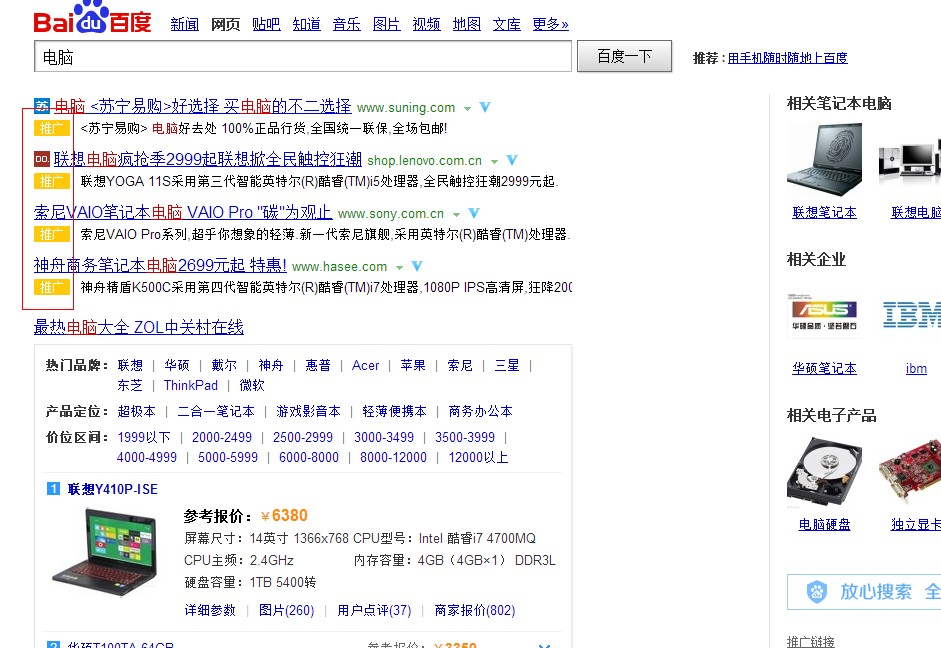Open 电脑硬盘 sidebar link
This screenshot has height=648, width=941.
point(825,524)
